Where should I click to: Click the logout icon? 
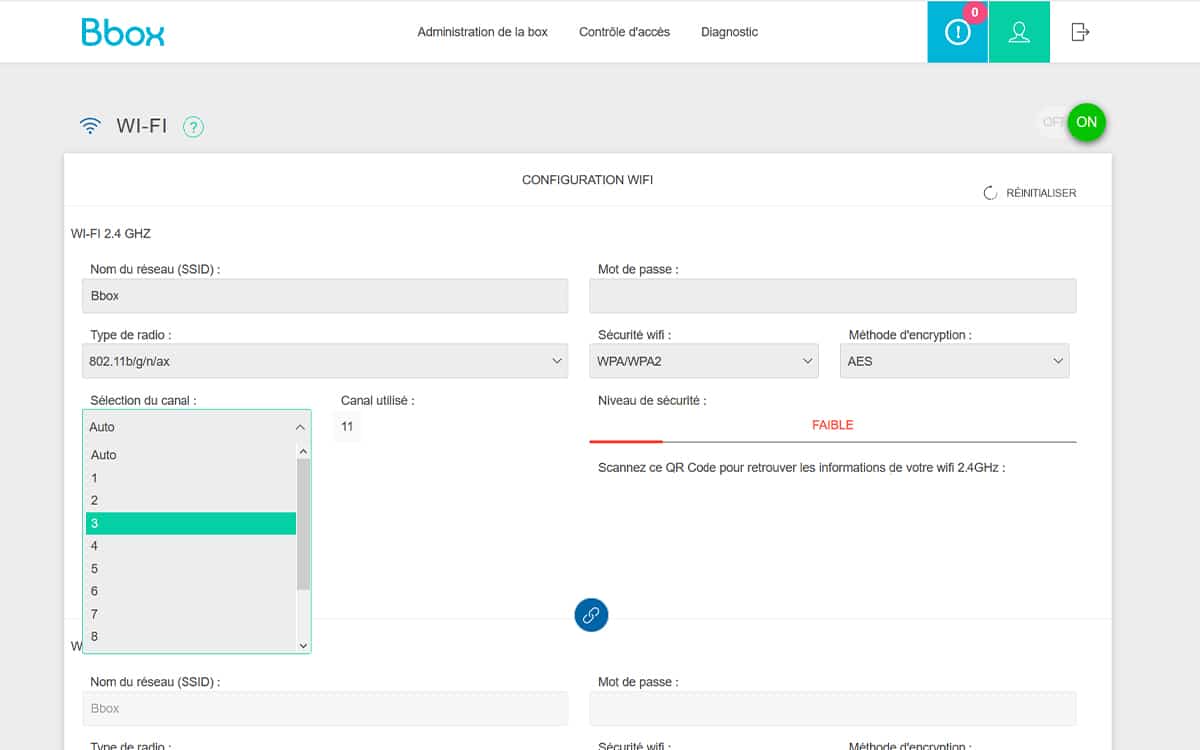click(1080, 32)
